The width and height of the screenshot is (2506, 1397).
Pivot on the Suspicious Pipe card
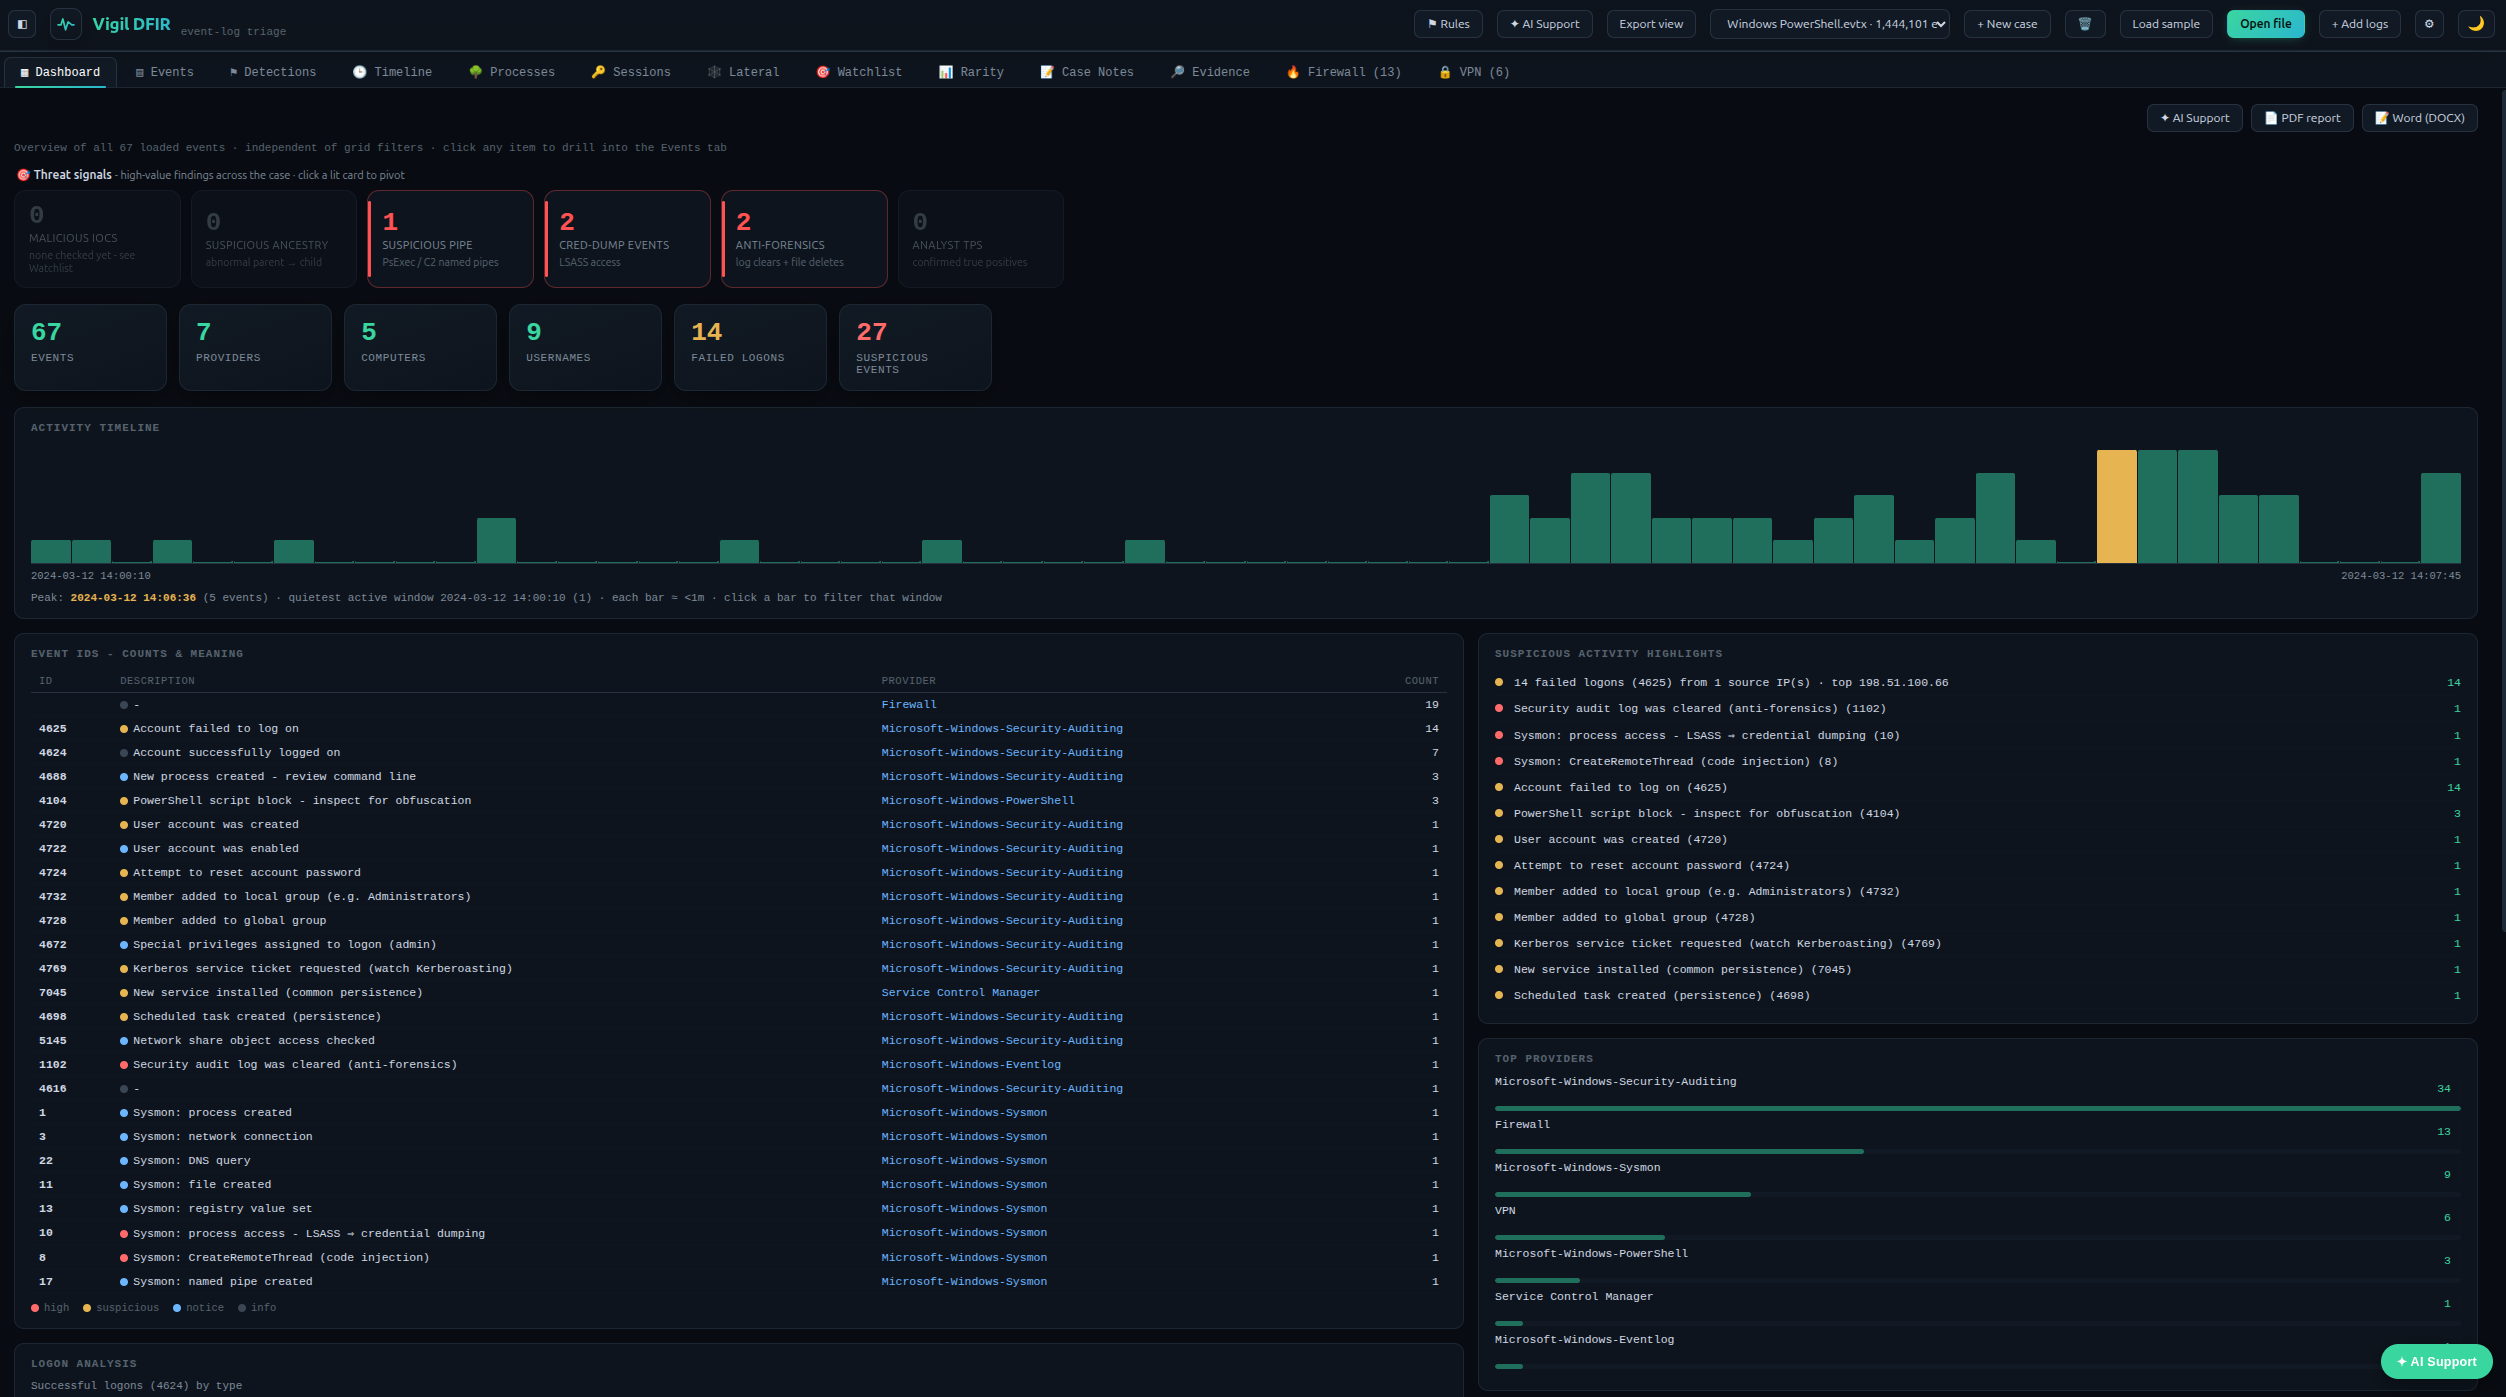coord(450,239)
